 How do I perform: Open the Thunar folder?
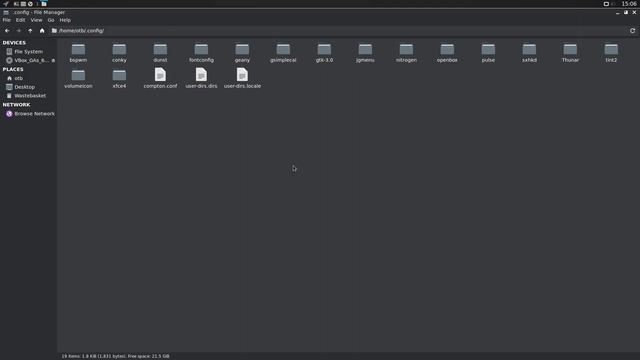(570, 53)
